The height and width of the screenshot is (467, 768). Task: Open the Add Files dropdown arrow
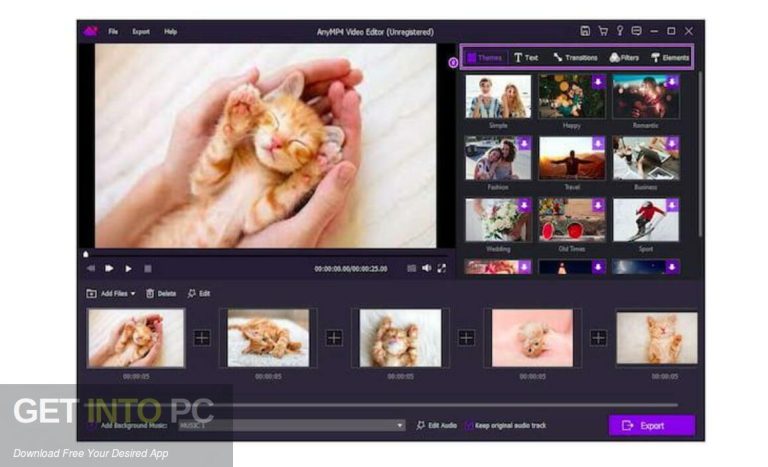pyautogui.click(x=133, y=294)
